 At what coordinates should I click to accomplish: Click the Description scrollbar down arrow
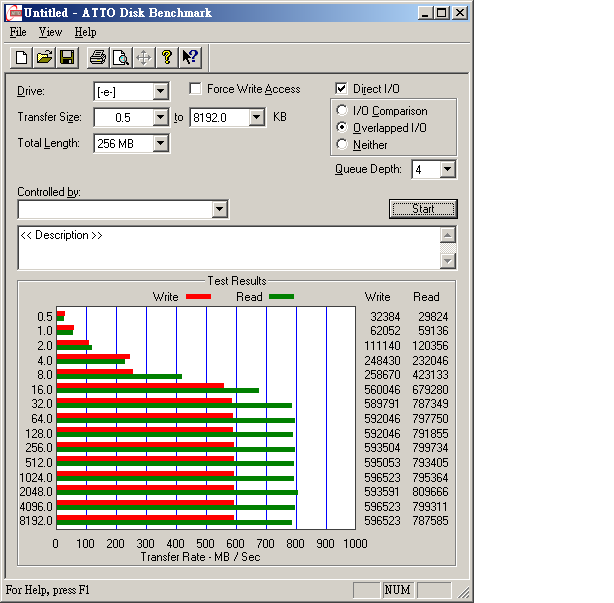click(x=448, y=261)
